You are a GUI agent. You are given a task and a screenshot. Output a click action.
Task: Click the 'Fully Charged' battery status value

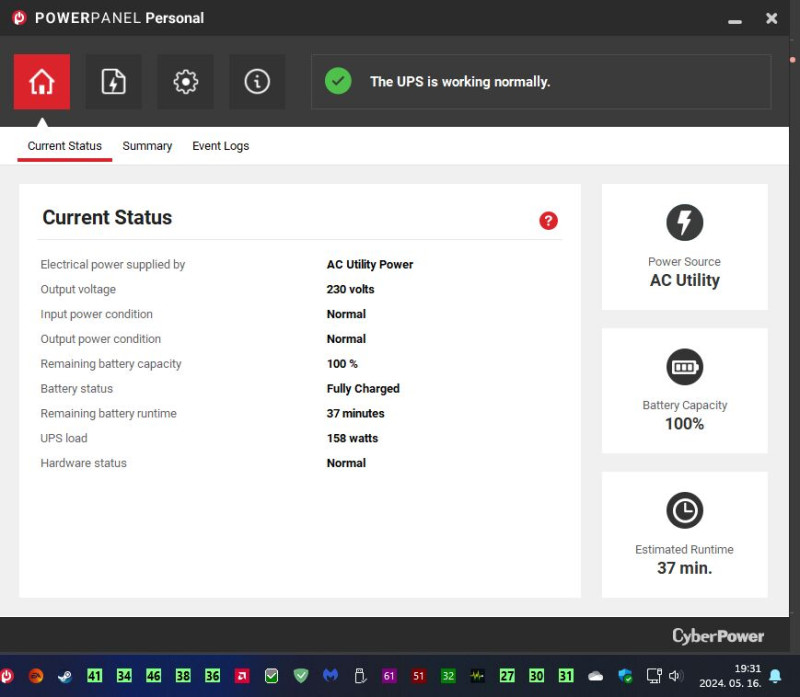(x=363, y=389)
